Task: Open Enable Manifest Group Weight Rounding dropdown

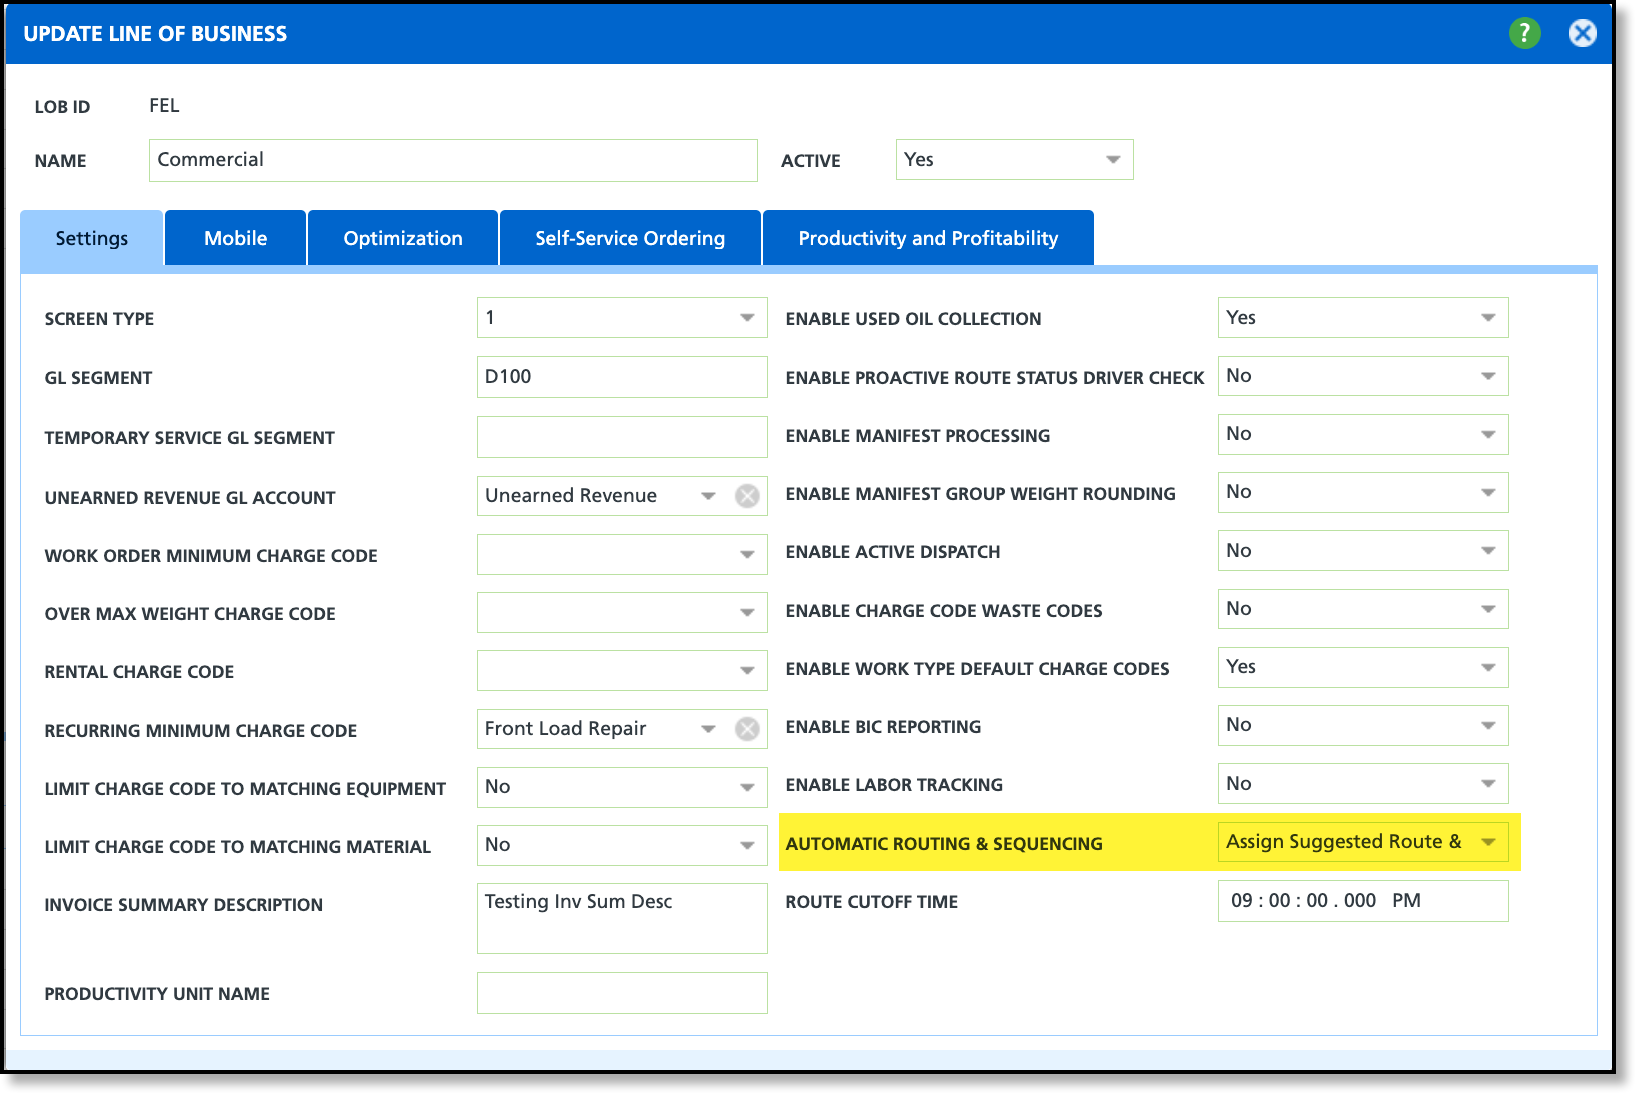Action: click(1363, 492)
